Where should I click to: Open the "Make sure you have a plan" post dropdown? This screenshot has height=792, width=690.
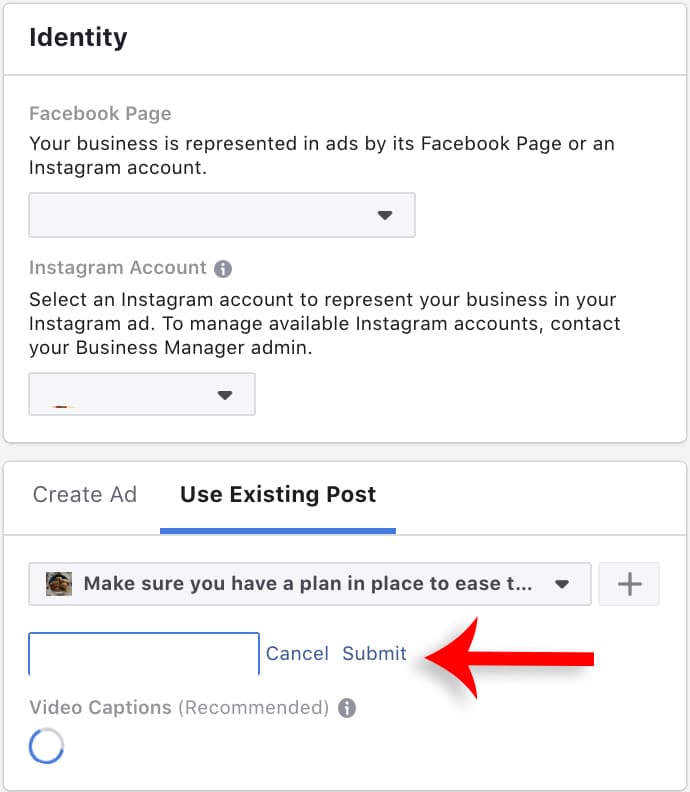pyautogui.click(x=310, y=584)
